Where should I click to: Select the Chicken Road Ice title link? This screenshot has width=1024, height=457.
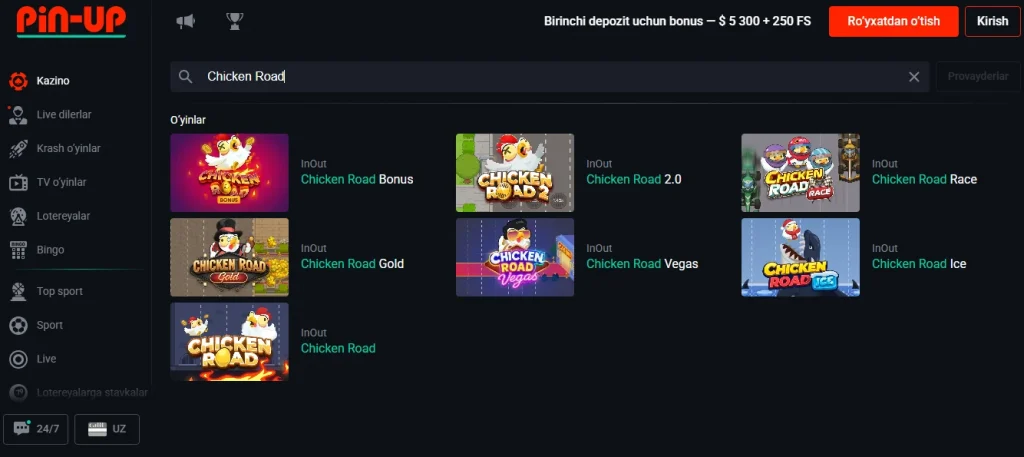919,264
